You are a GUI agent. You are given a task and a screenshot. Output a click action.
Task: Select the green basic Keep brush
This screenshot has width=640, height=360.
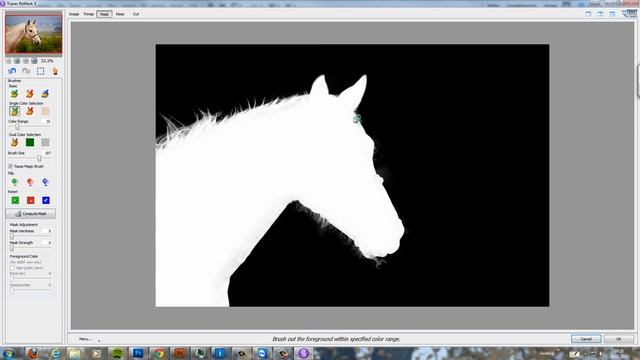click(15, 94)
